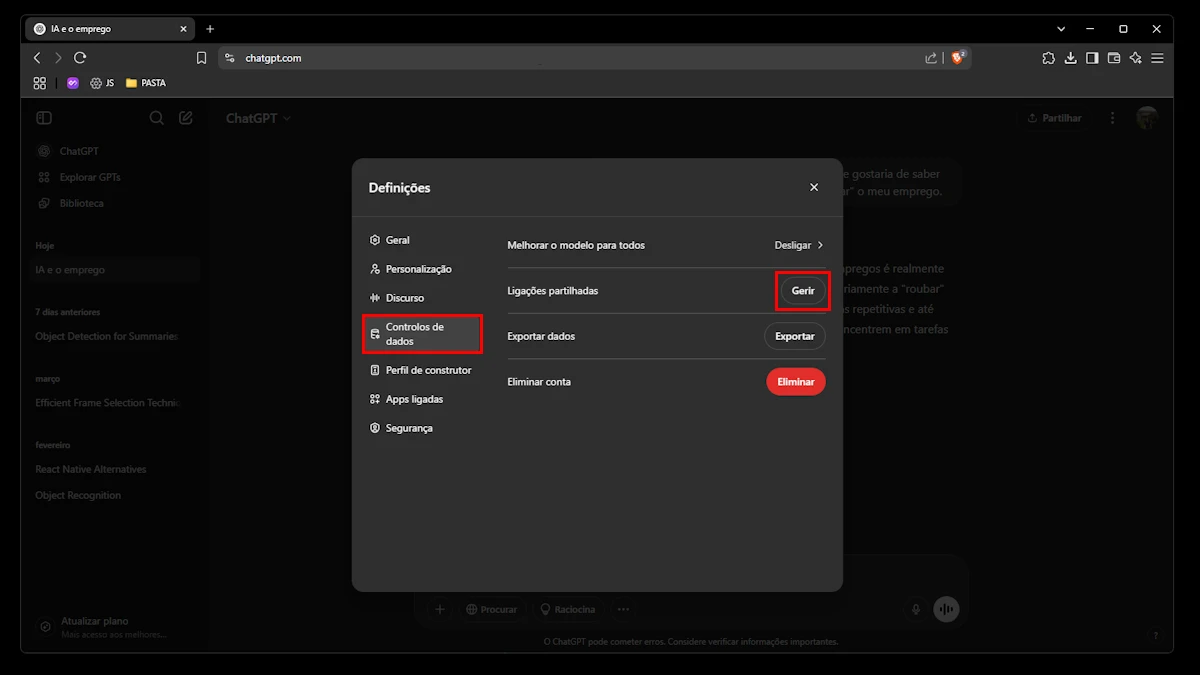
Task: Open the Brave Wallet icon
Action: pyautogui.click(x=1113, y=58)
